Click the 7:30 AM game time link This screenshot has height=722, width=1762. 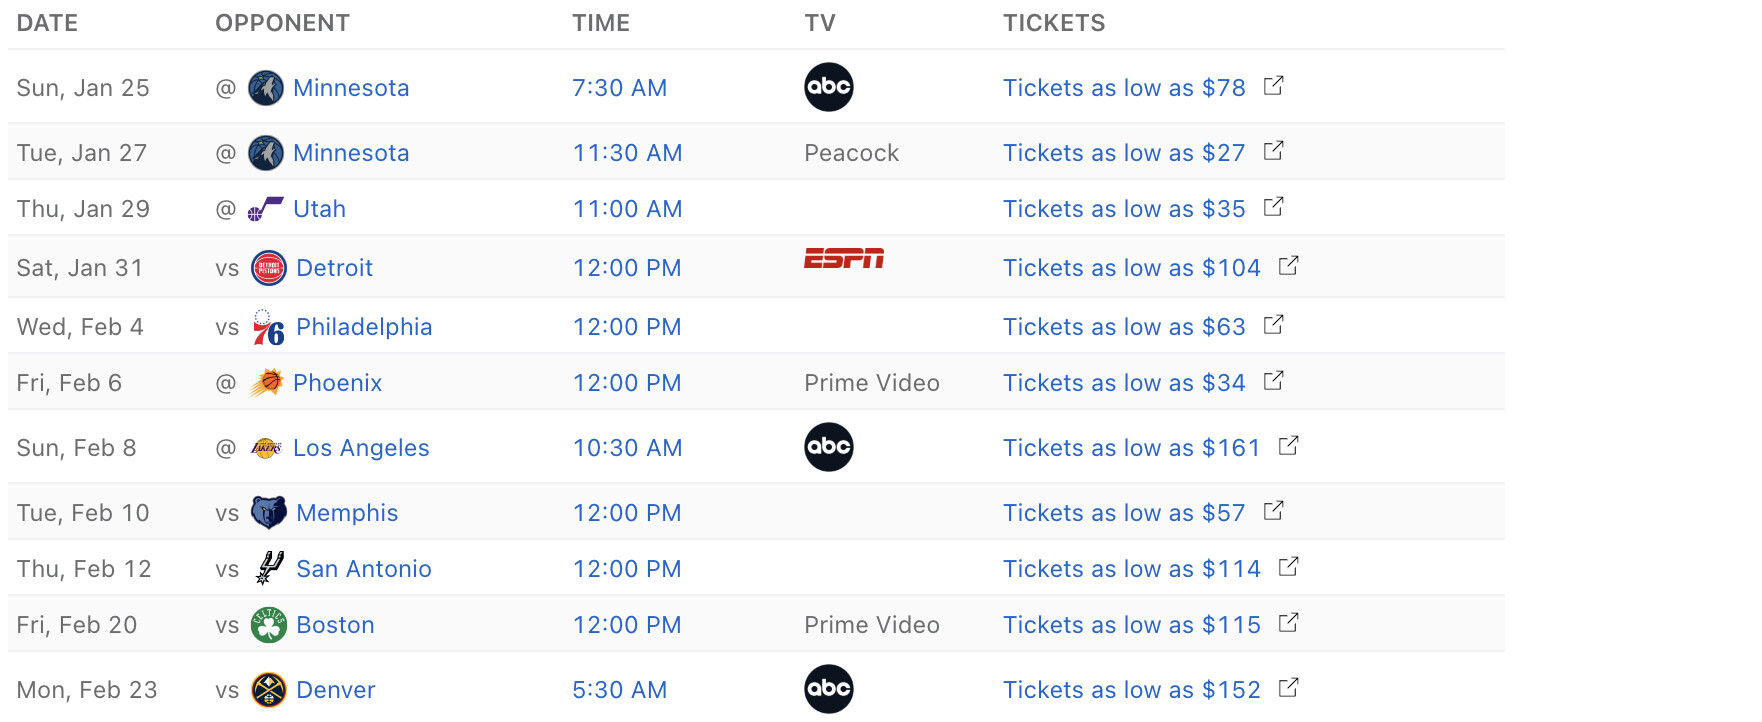coord(619,88)
